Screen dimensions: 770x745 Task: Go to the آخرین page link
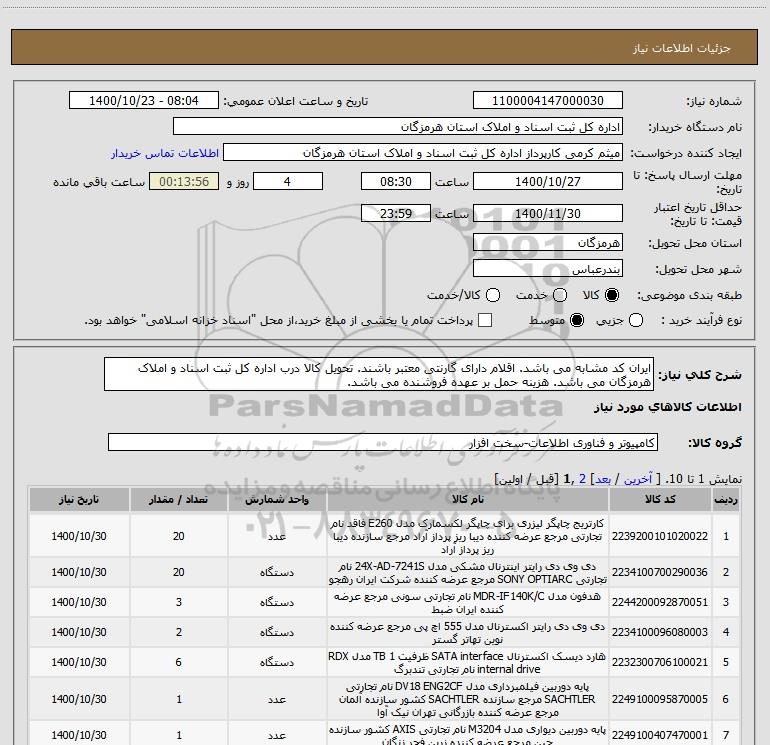(637, 479)
